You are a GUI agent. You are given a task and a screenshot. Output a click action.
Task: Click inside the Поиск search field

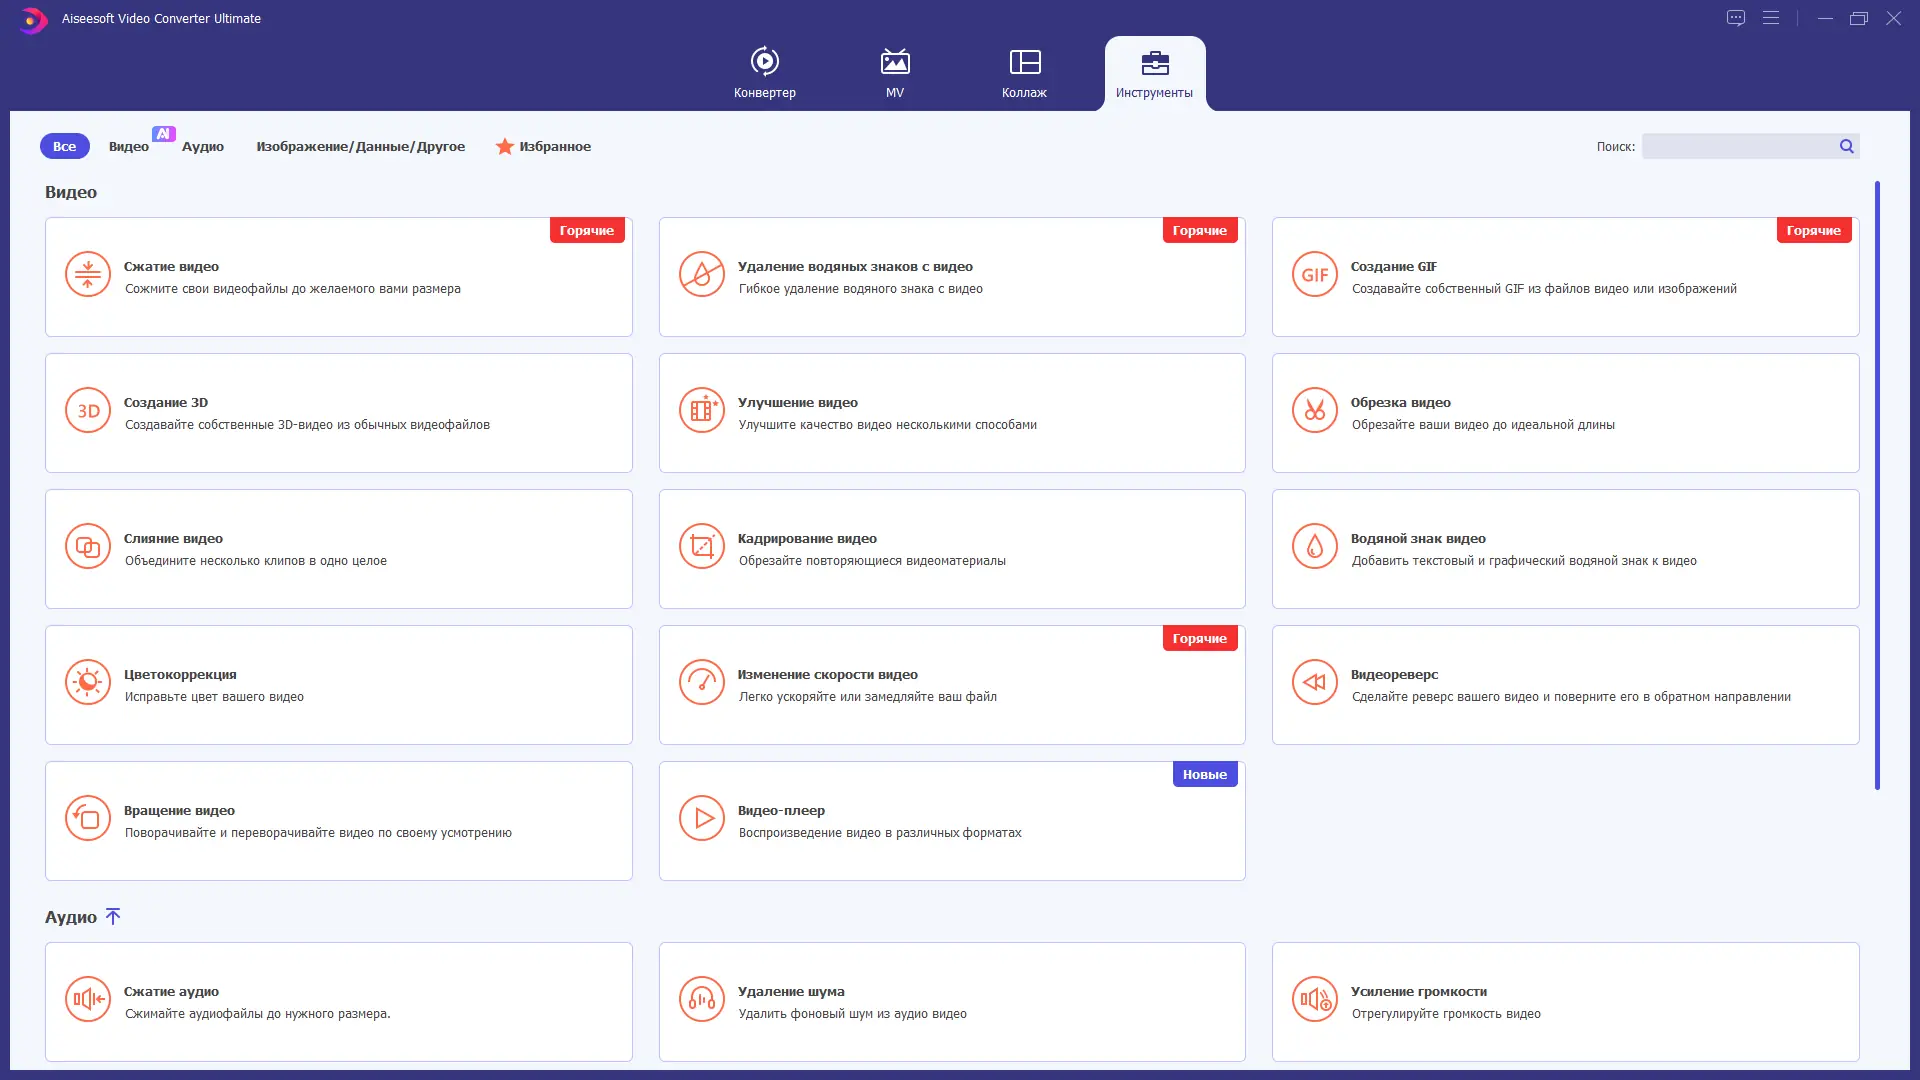[x=1737, y=146]
